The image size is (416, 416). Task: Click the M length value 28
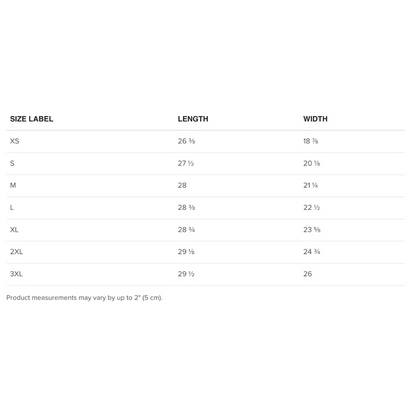(182, 185)
